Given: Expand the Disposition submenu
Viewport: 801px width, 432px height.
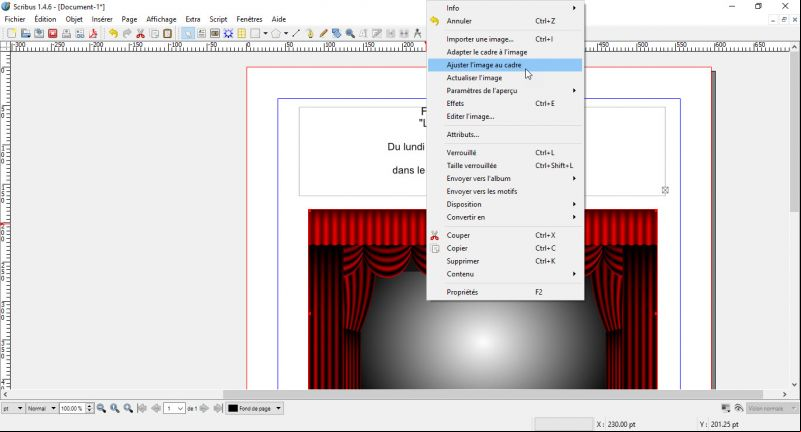Looking at the screenshot, I should (x=505, y=204).
